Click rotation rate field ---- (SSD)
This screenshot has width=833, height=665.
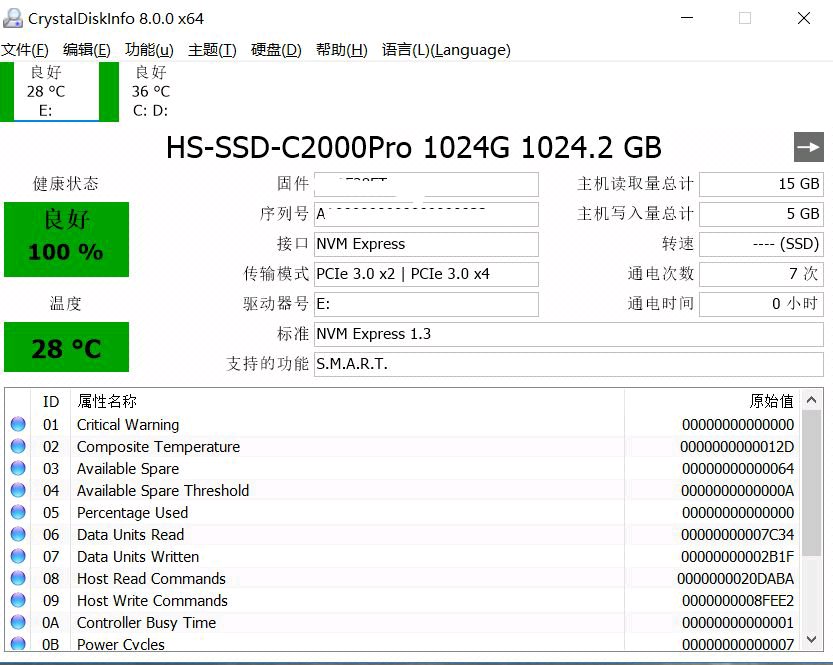[x=761, y=244]
